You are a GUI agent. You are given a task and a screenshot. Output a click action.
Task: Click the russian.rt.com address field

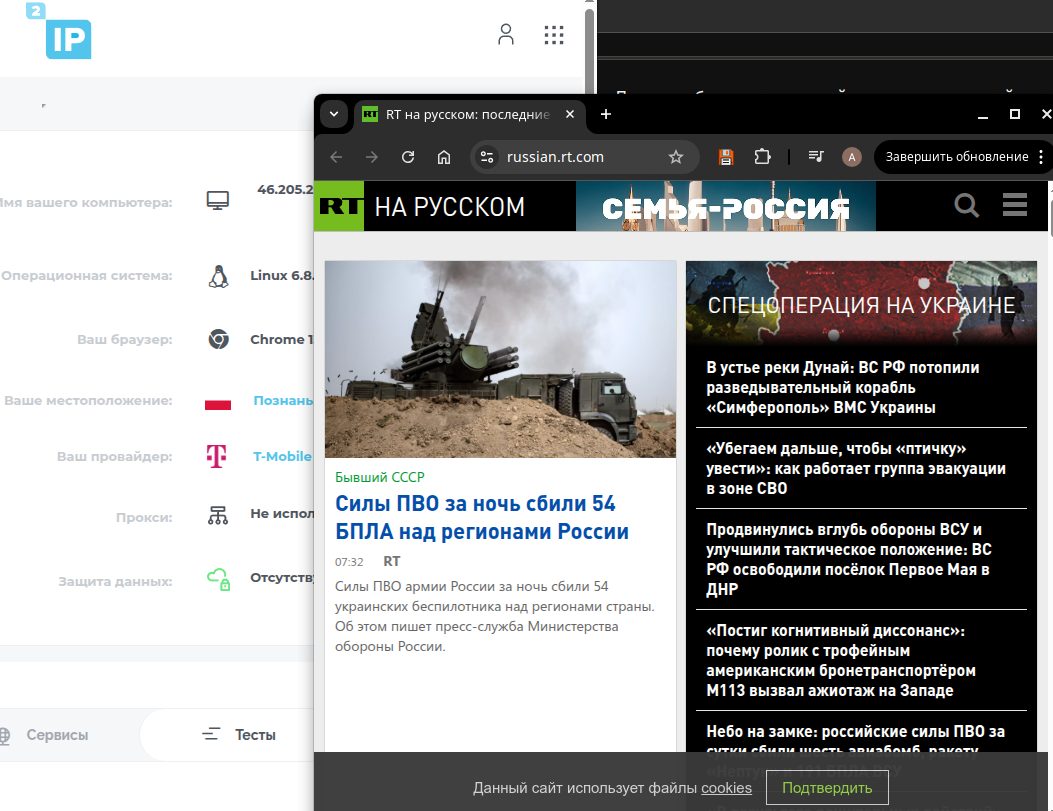click(585, 157)
